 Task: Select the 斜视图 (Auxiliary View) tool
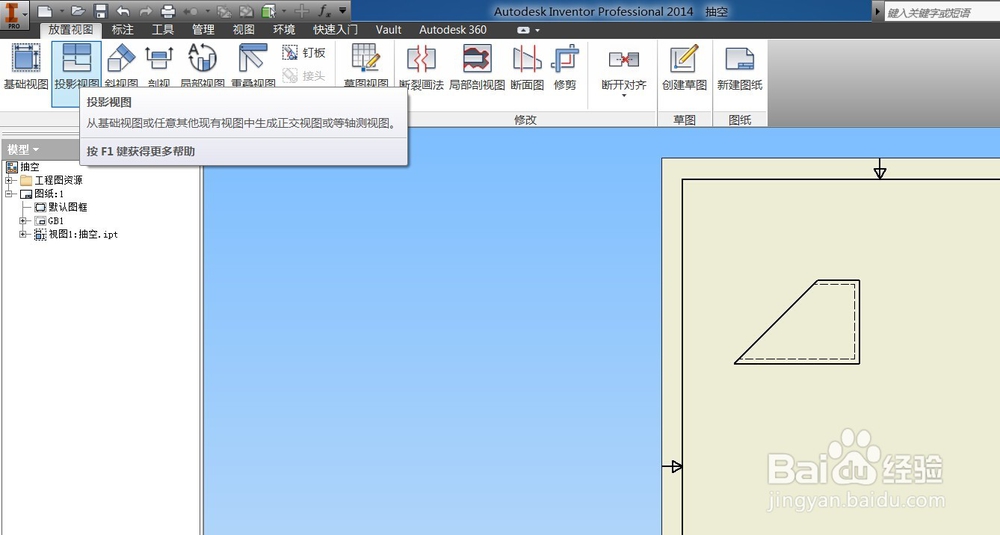click(x=121, y=66)
